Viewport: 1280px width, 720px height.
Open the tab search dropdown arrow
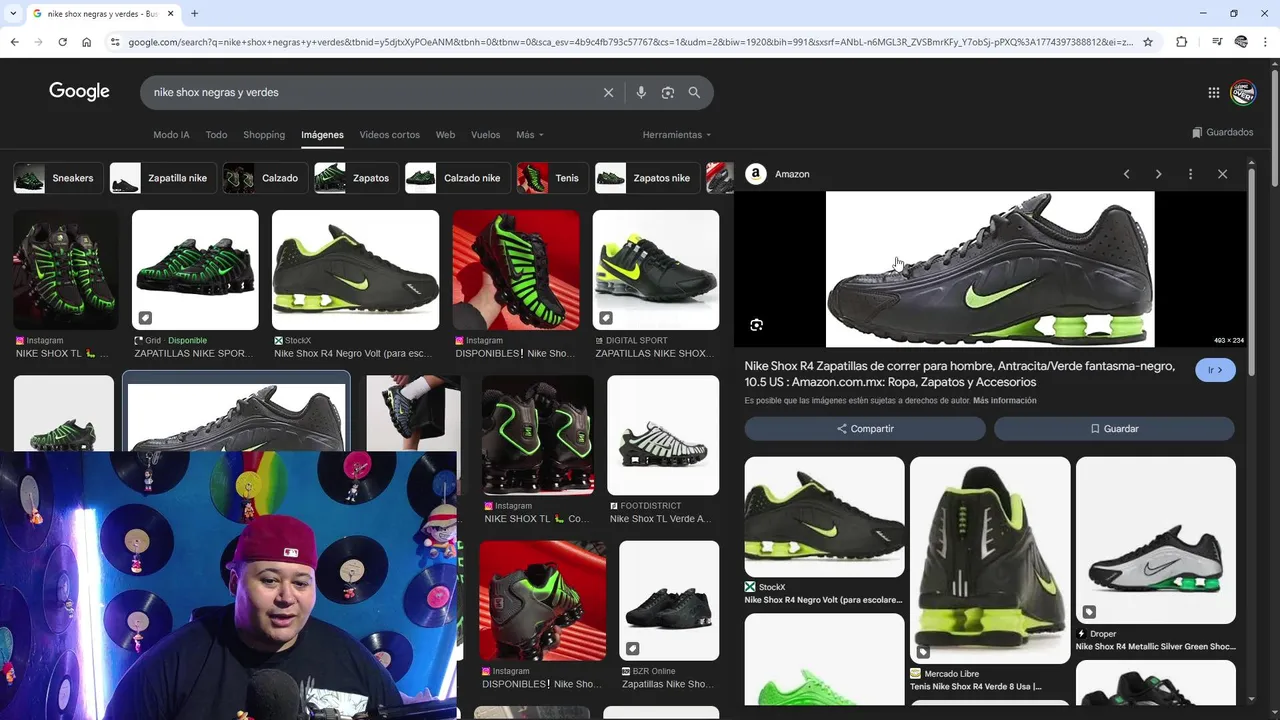[x=13, y=14]
